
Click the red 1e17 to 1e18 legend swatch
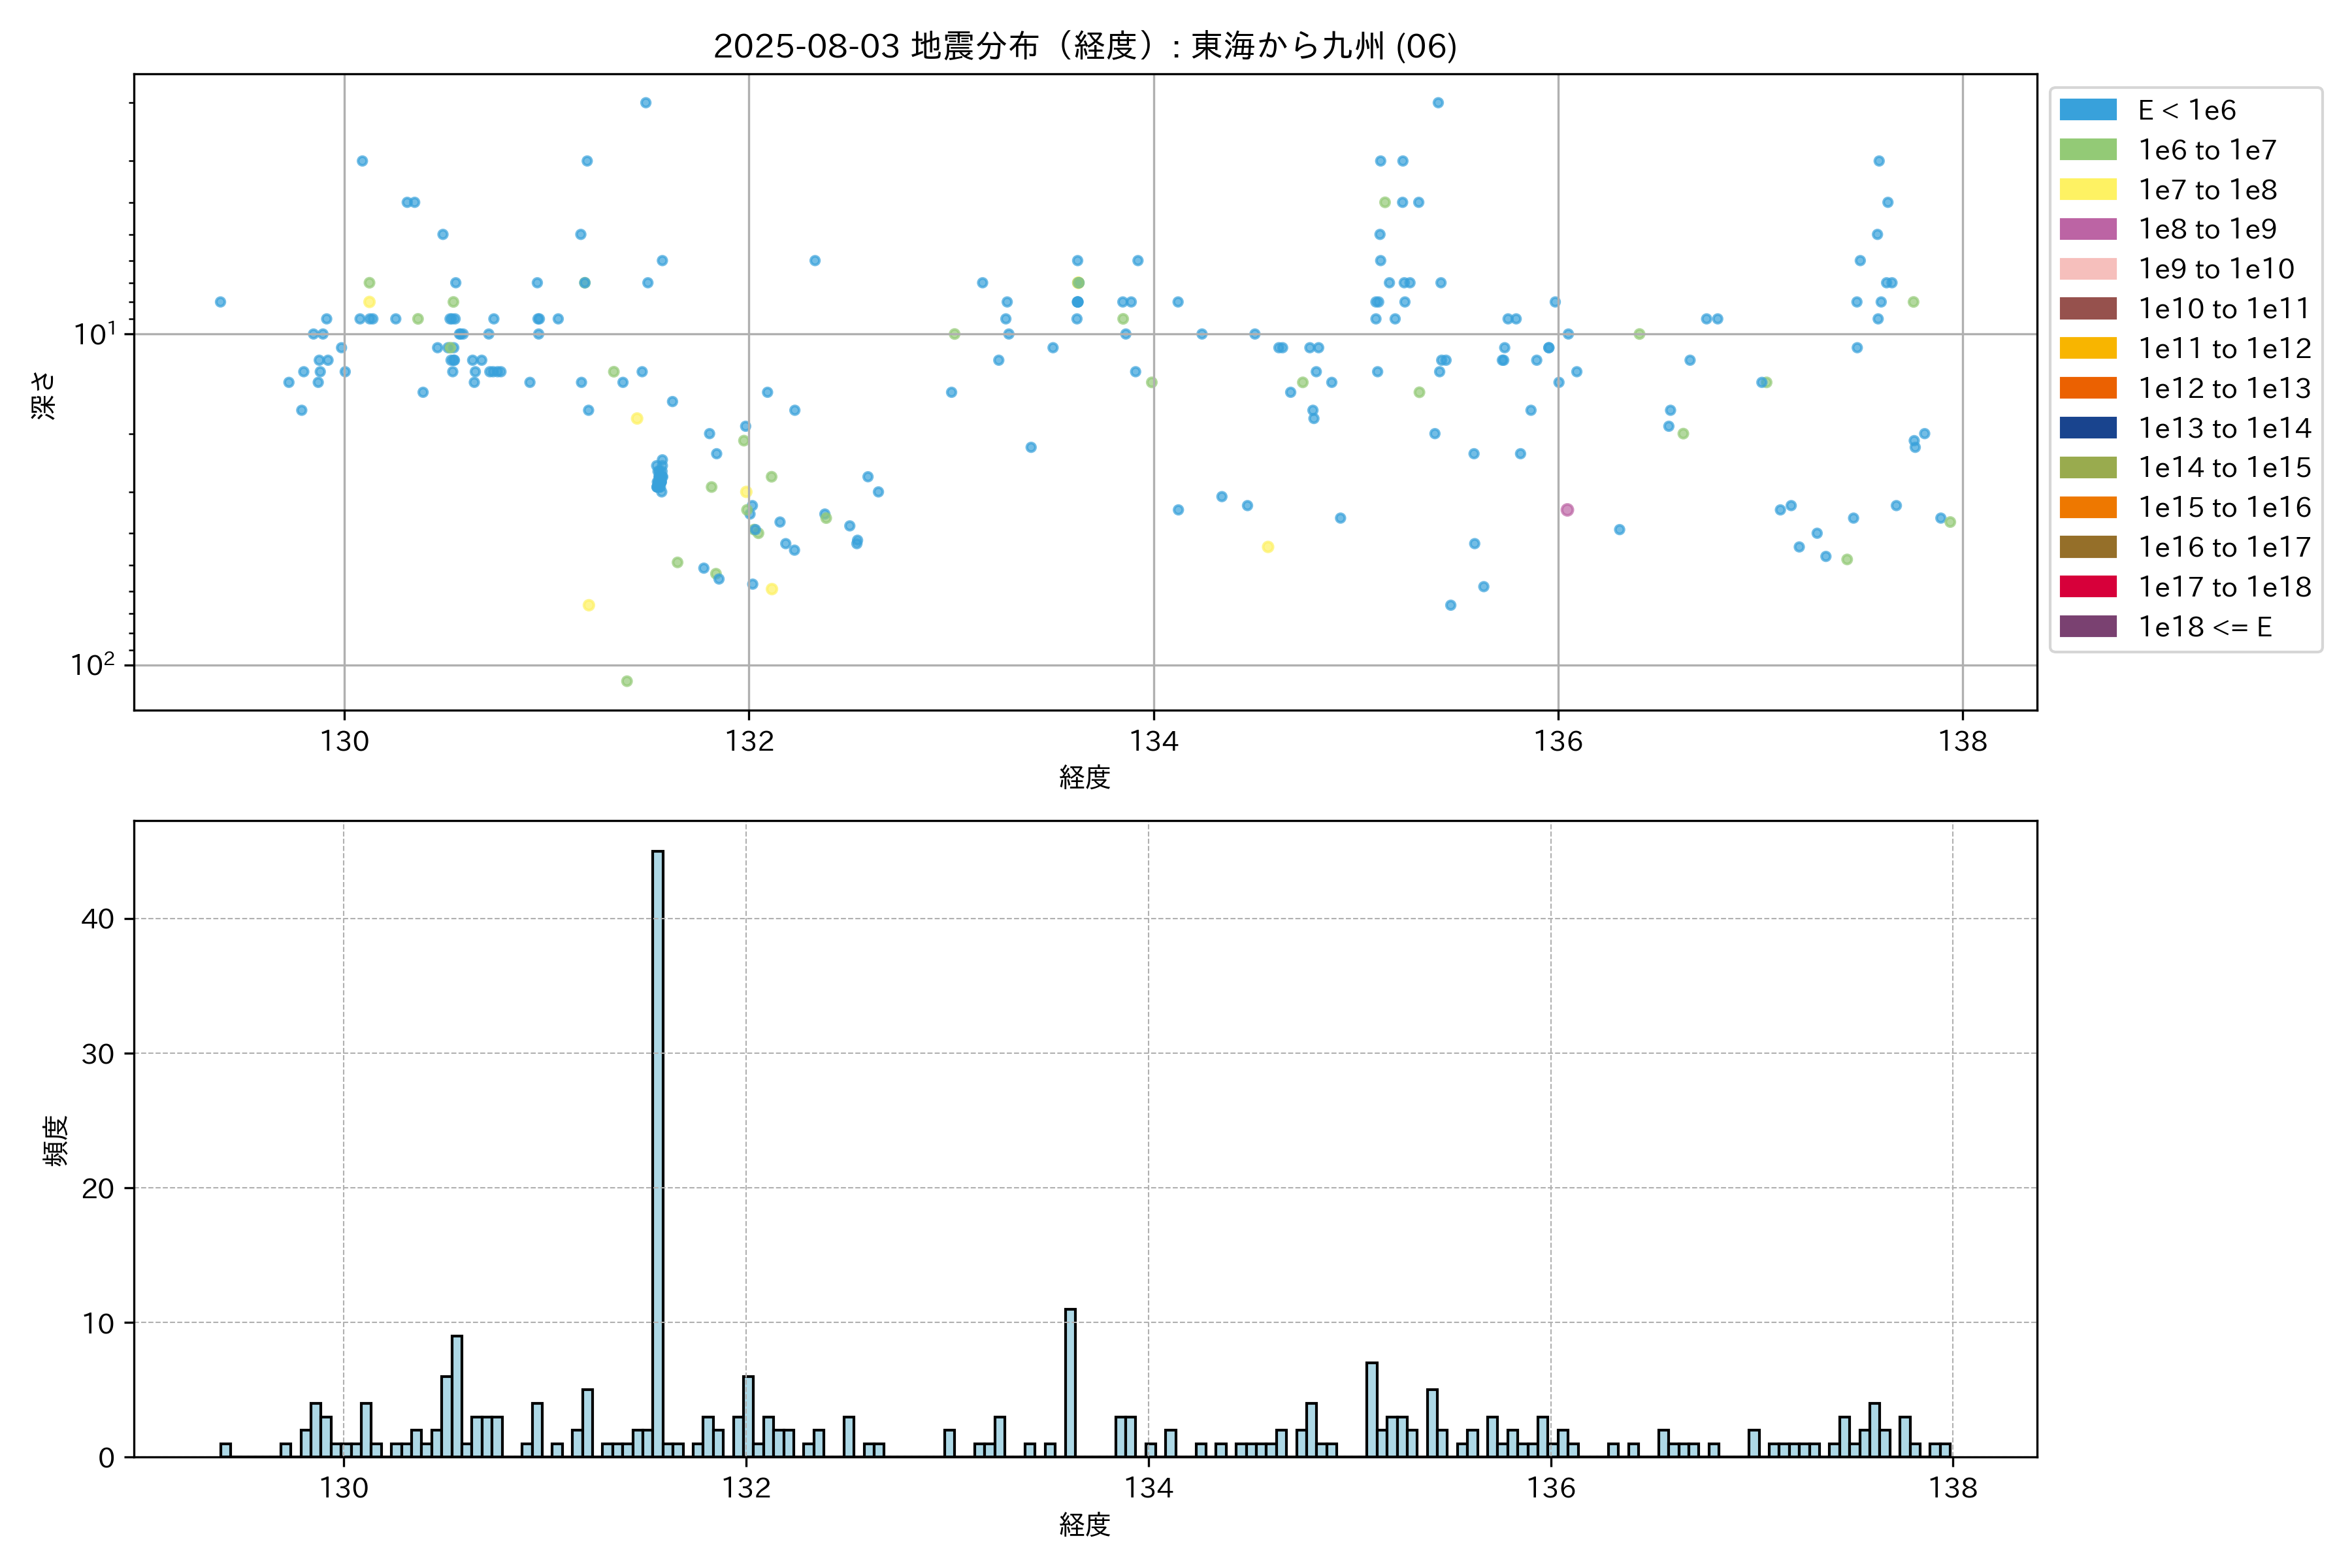2088,587
